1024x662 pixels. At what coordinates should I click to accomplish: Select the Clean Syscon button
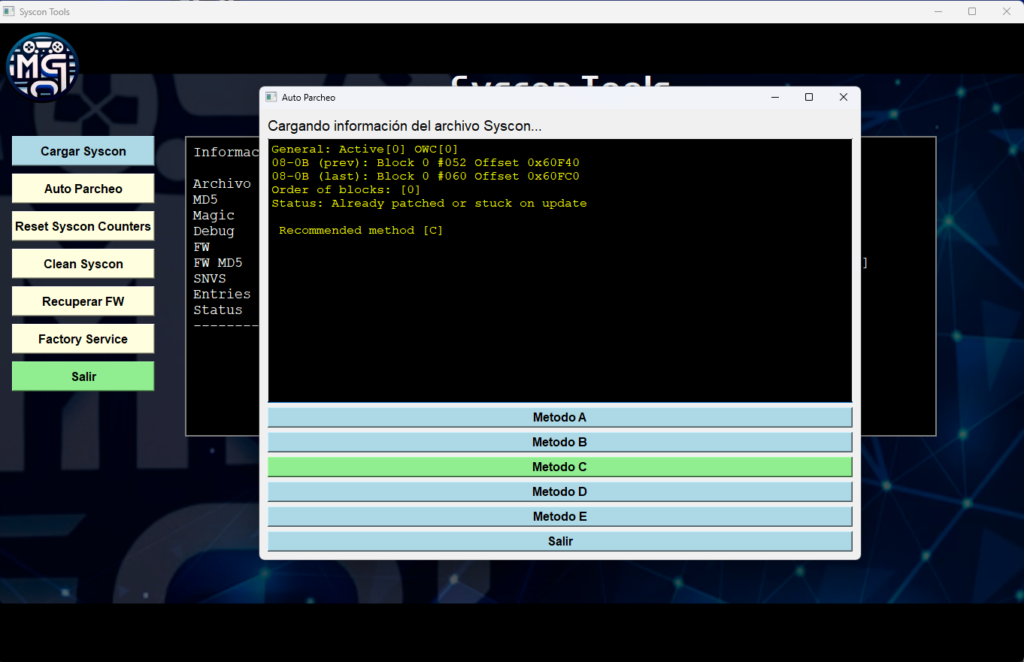[x=83, y=264]
